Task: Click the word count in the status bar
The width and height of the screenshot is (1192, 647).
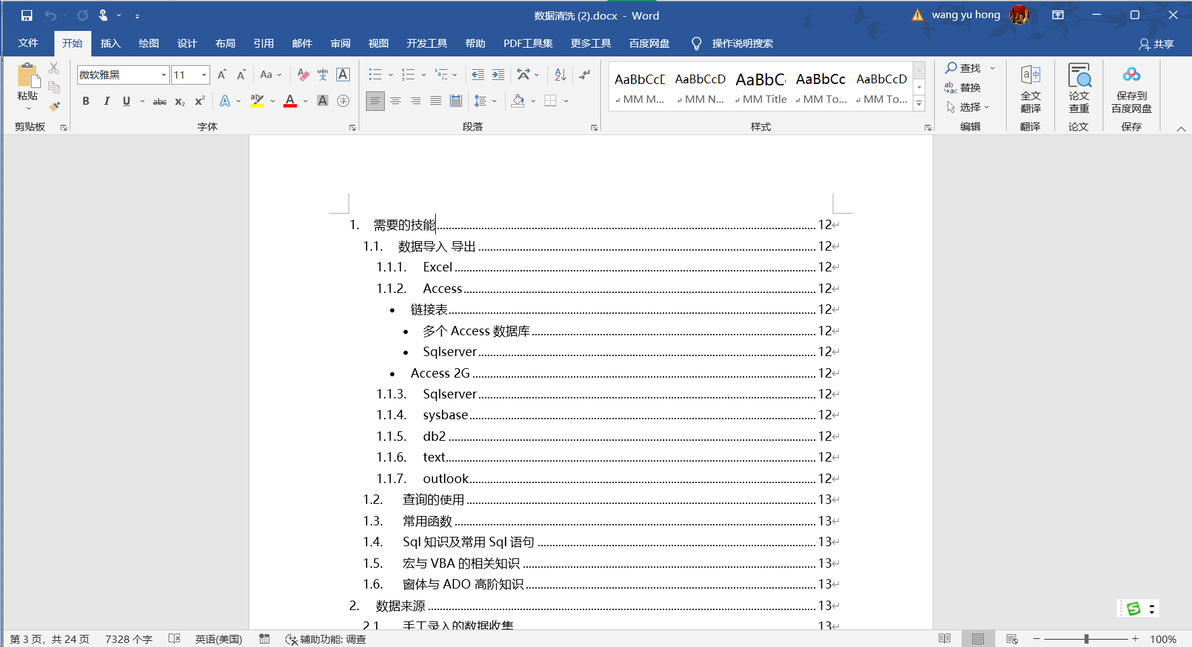Action: (x=128, y=639)
